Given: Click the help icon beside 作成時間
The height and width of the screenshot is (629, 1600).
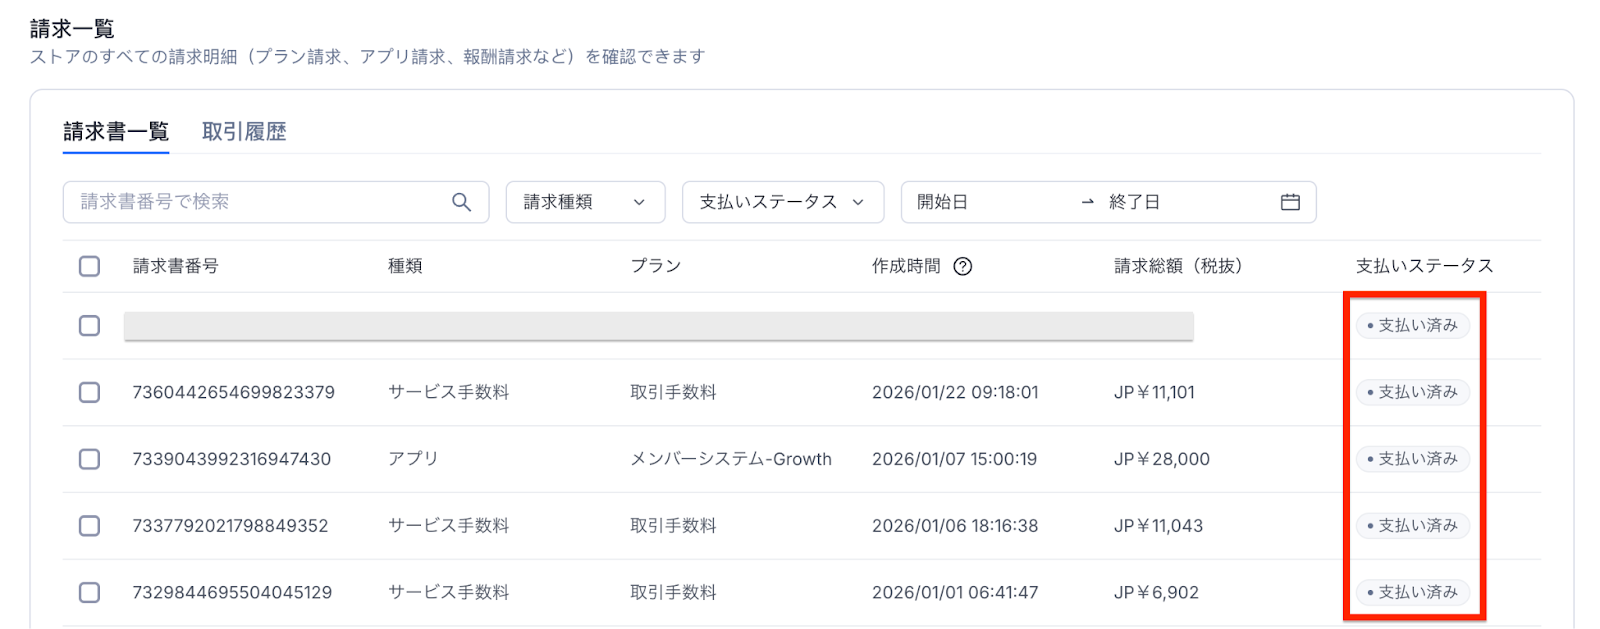Looking at the screenshot, I should [x=962, y=266].
